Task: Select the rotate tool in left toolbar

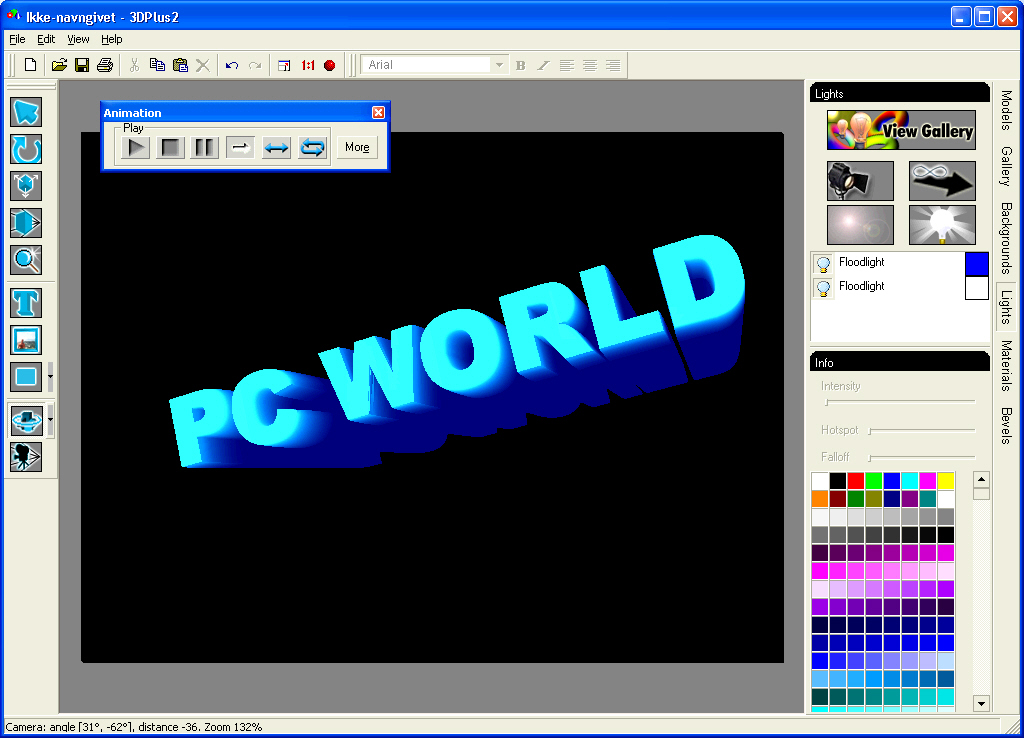Action: click(26, 149)
